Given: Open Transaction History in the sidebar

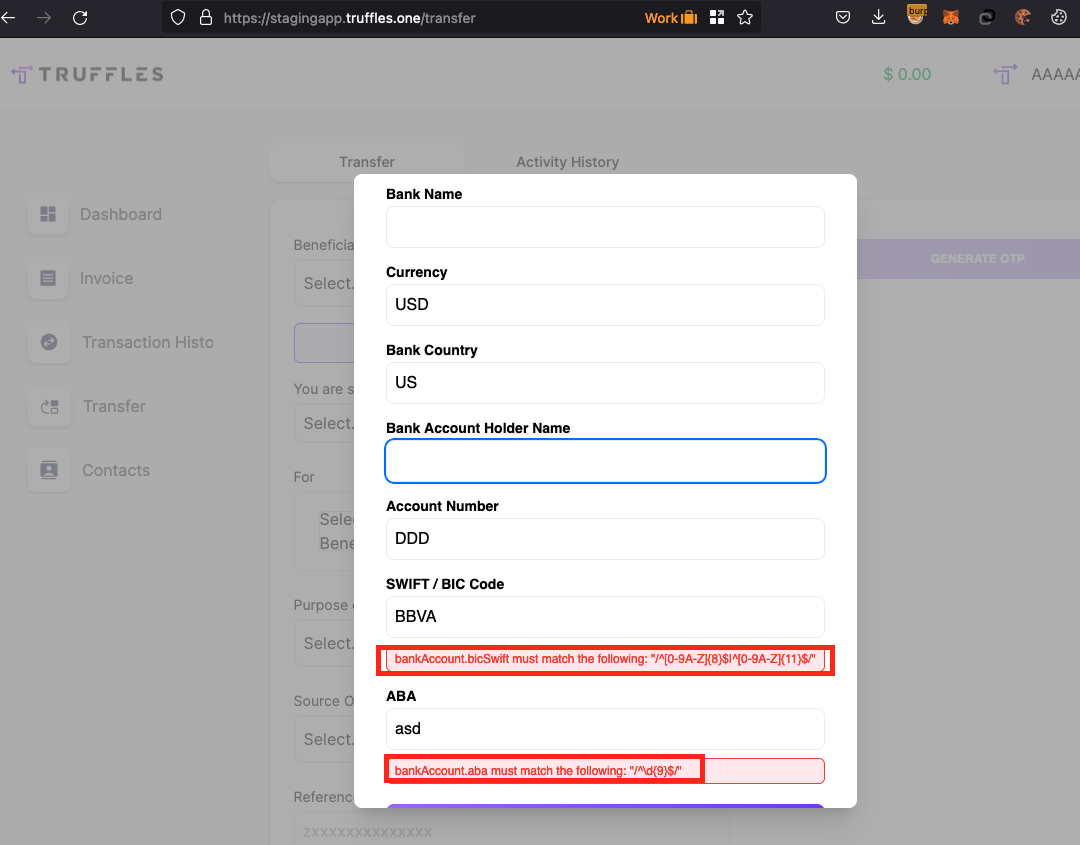Looking at the screenshot, I should [148, 342].
